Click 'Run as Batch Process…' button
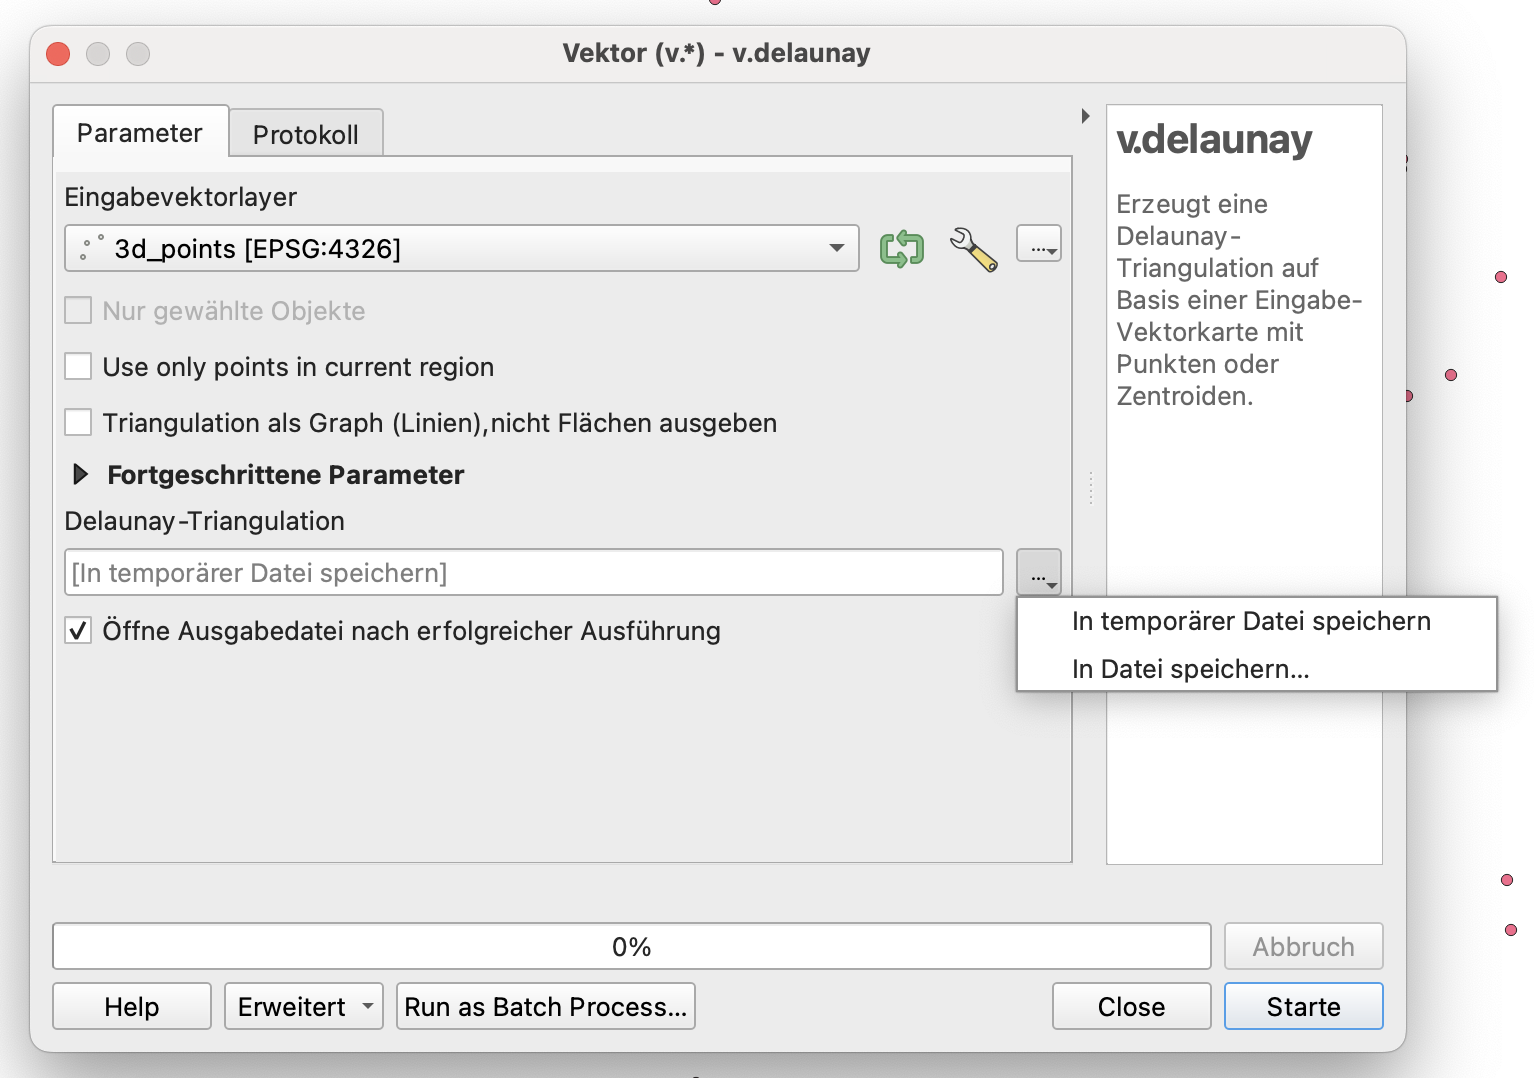Viewport: 1534px width, 1078px height. tap(546, 1006)
